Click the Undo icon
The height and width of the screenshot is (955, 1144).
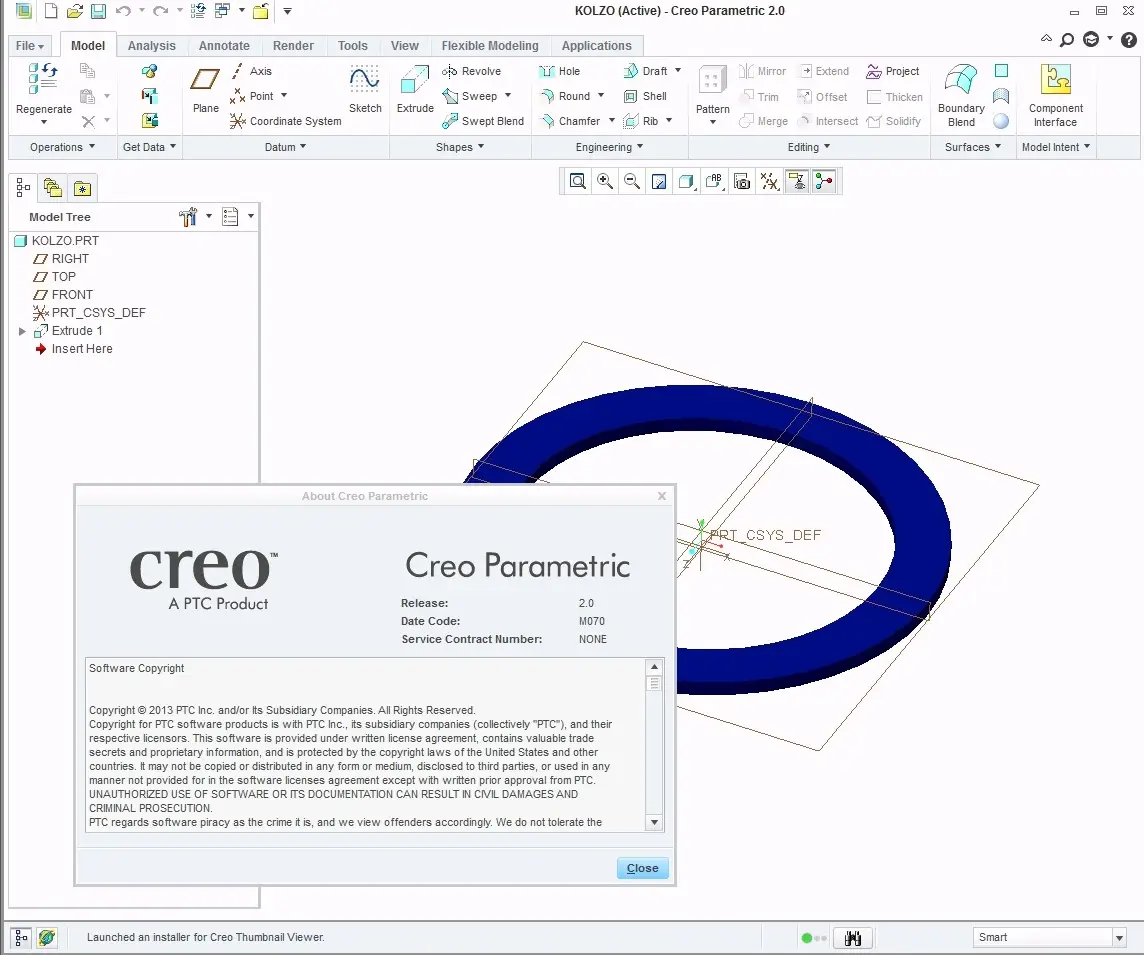point(123,11)
